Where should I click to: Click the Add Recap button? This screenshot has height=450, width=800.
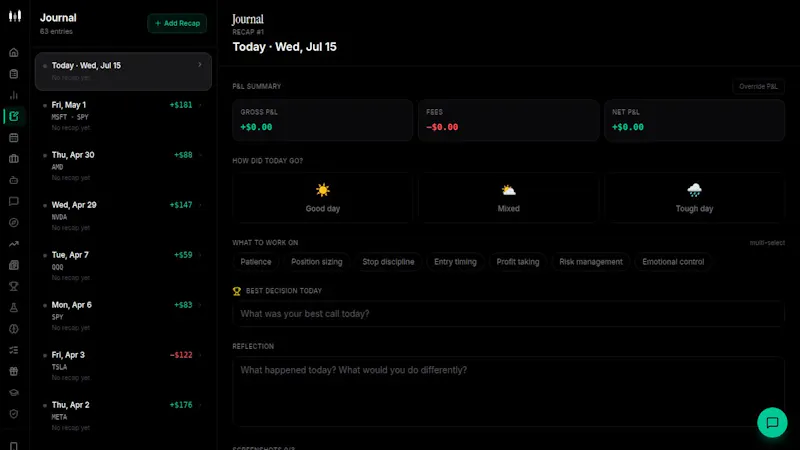pos(177,23)
